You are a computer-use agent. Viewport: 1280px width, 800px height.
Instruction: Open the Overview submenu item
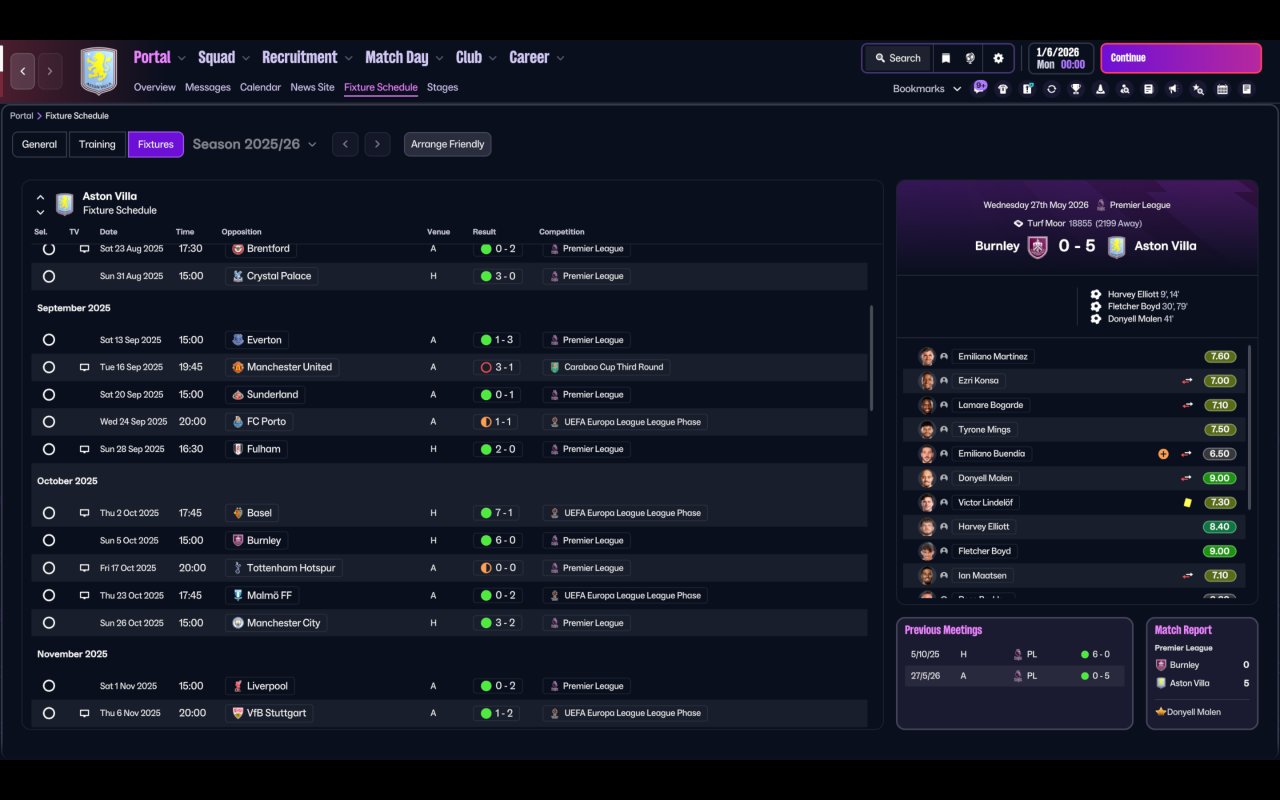(155, 87)
